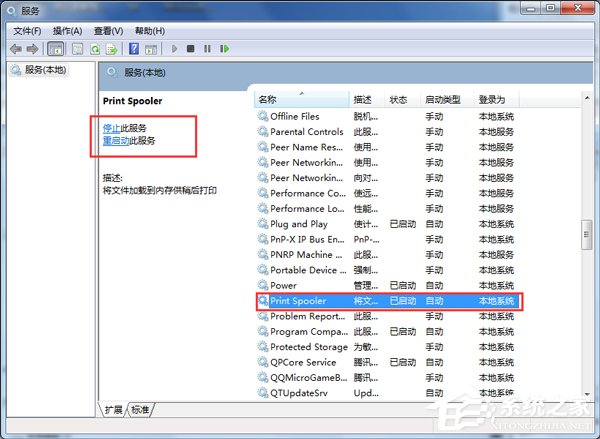Open the 文件(F) menu
The width and height of the screenshot is (600, 439).
coord(27,31)
